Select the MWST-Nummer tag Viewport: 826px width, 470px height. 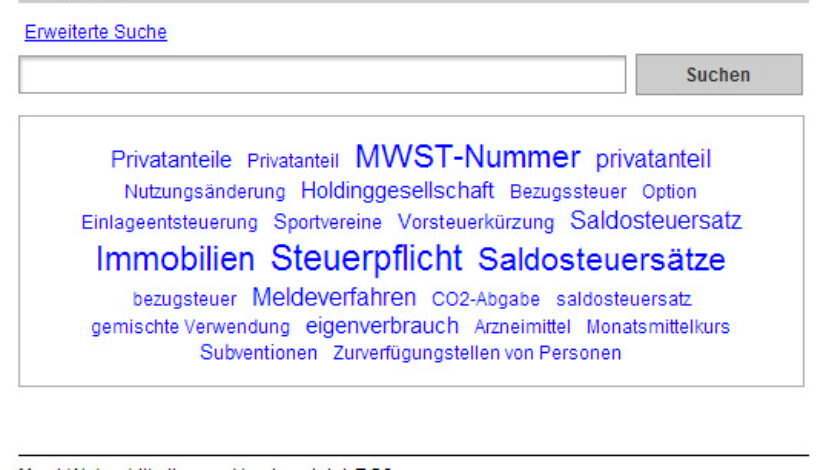(x=467, y=157)
